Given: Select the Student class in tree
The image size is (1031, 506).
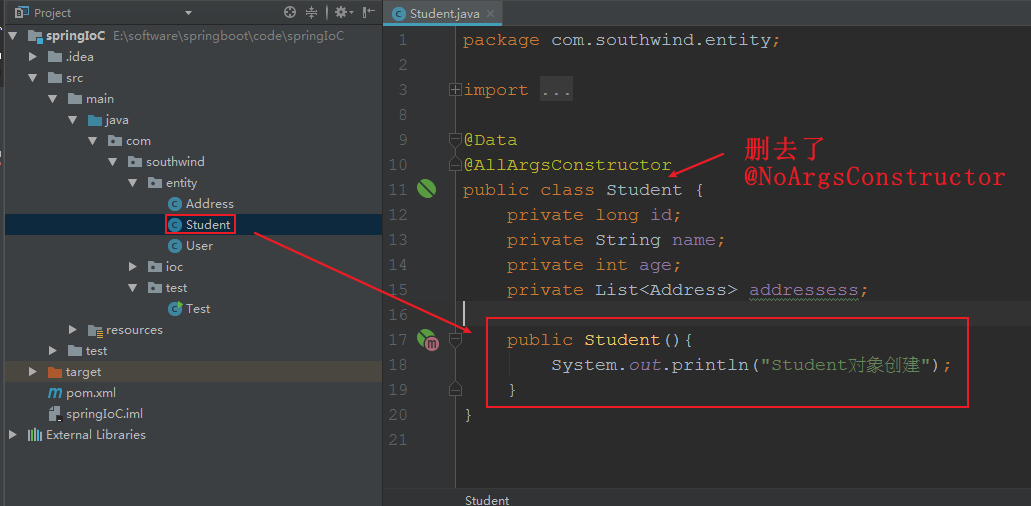Looking at the screenshot, I should coord(208,225).
